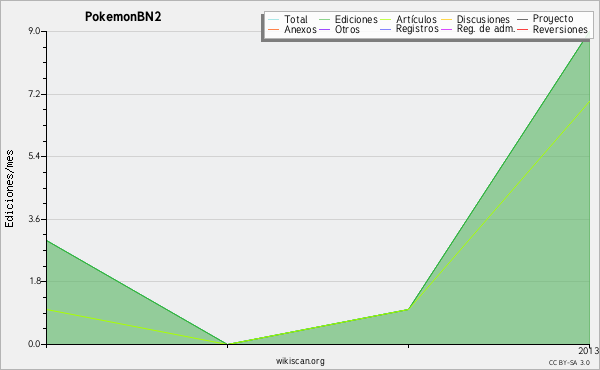The width and height of the screenshot is (600, 370).
Task: Click the 0.0 y-axis label
Action: (34, 344)
